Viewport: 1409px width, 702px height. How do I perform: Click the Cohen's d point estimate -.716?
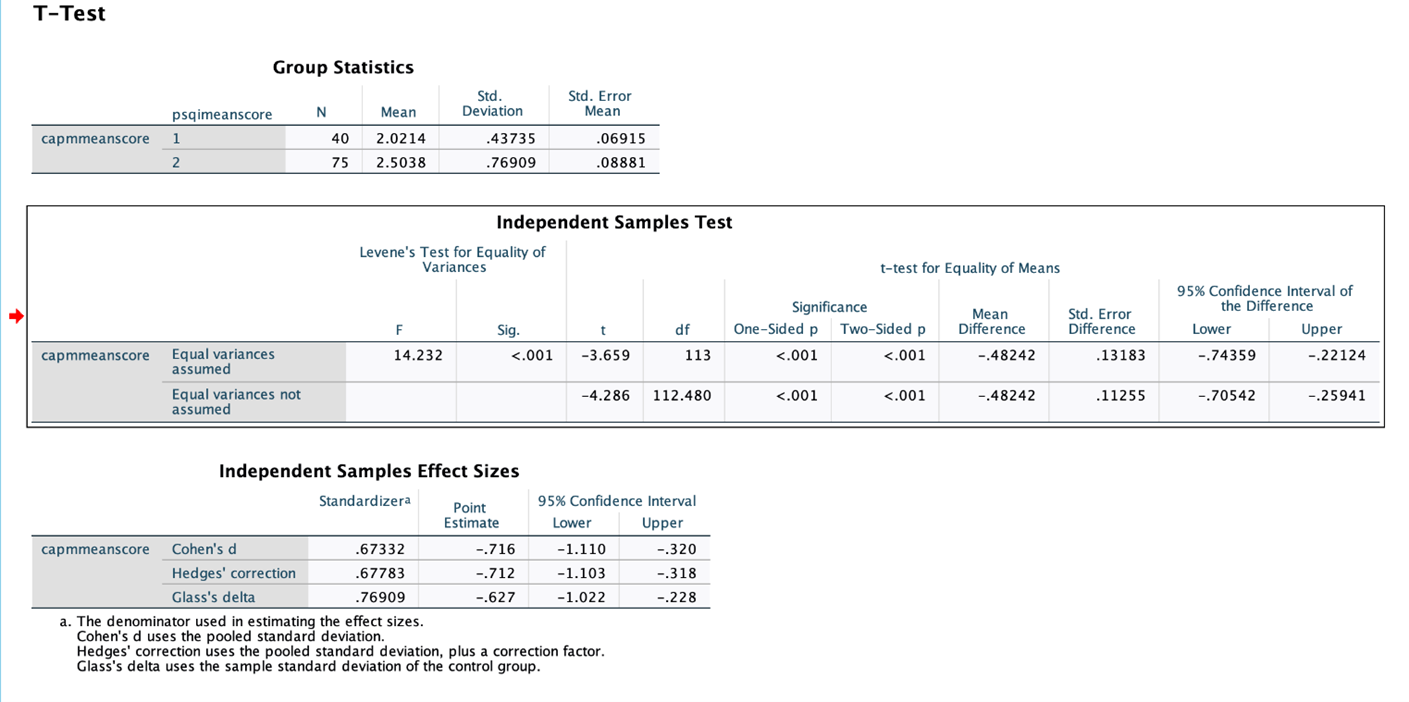coord(495,549)
